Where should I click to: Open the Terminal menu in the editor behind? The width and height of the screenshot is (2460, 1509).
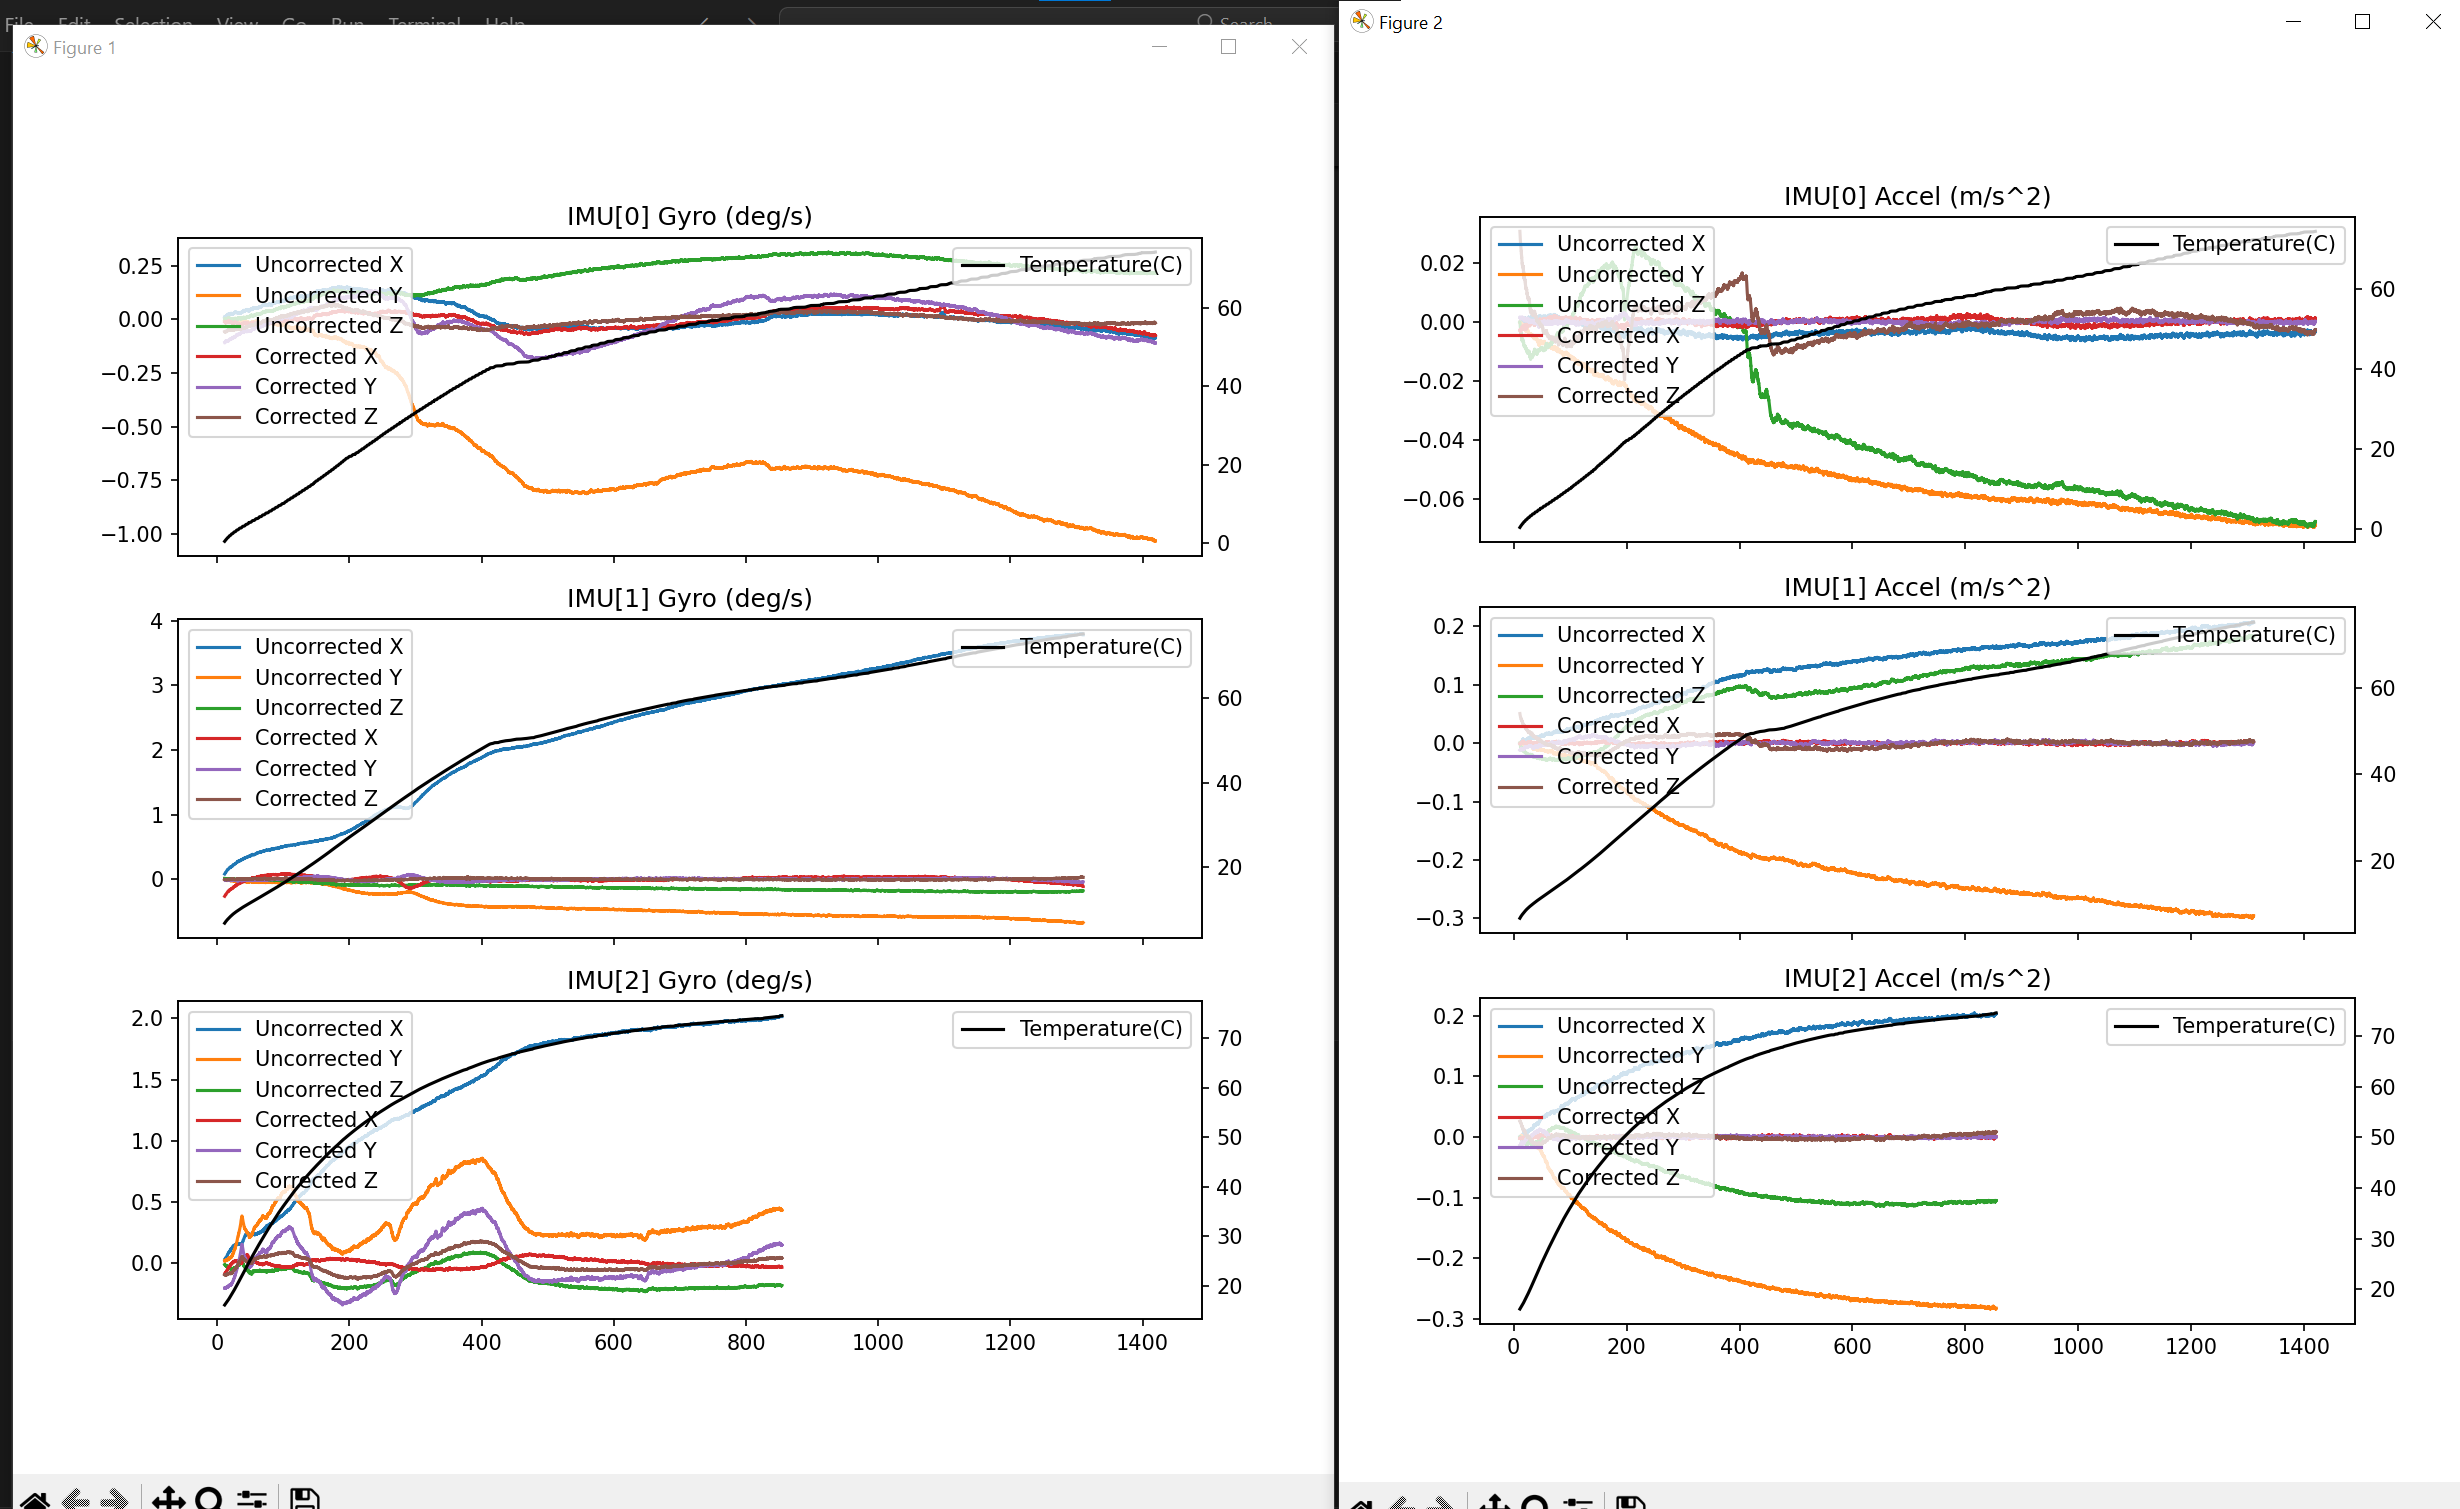(x=424, y=21)
